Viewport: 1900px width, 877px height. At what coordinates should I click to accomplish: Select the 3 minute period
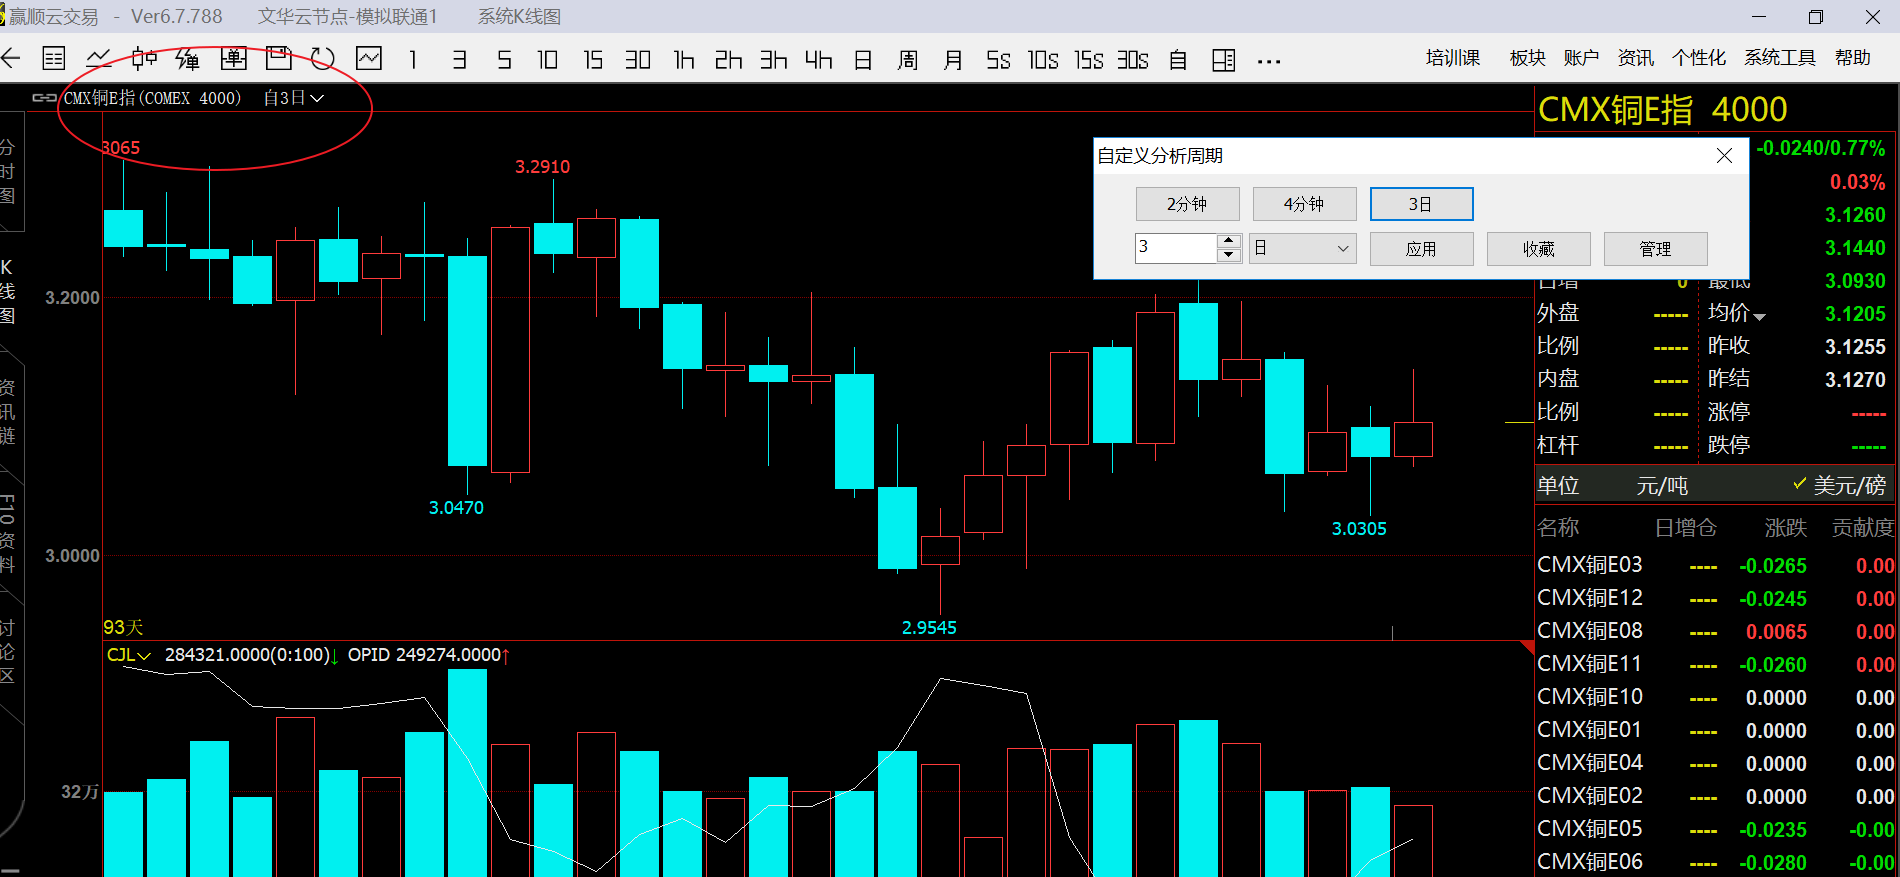tap(459, 60)
